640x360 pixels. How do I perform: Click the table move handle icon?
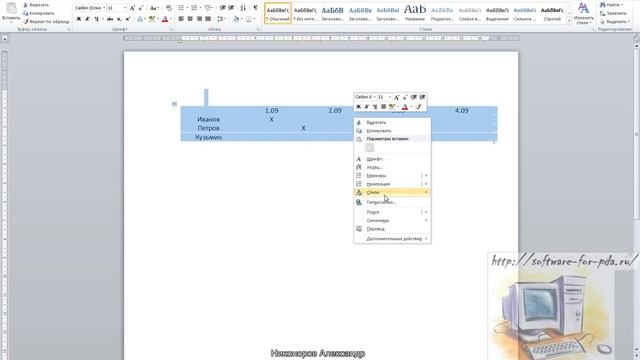pyautogui.click(x=174, y=104)
